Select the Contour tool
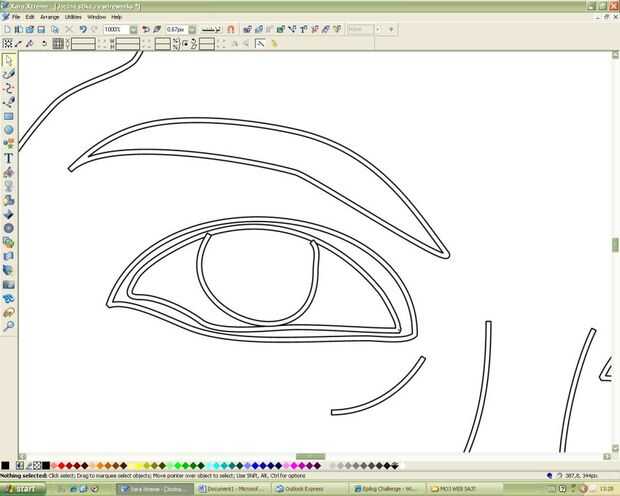The image size is (620, 496). tap(8, 228)
